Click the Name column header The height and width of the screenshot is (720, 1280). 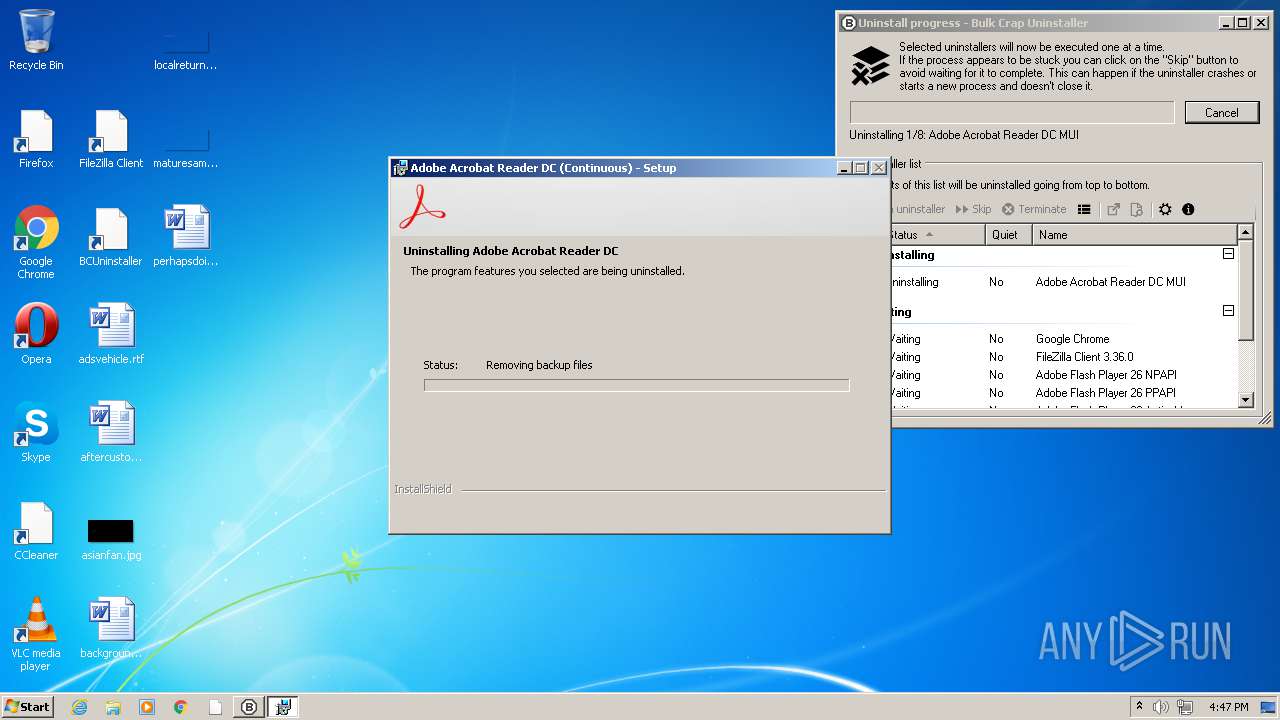click(1134, 235)
